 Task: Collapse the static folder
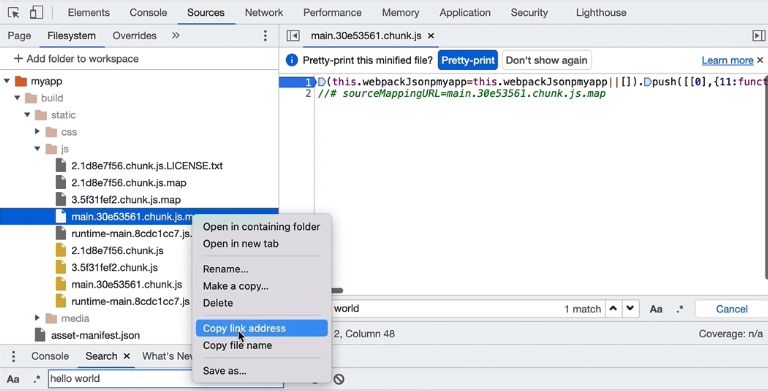click(x=27, y=115)
